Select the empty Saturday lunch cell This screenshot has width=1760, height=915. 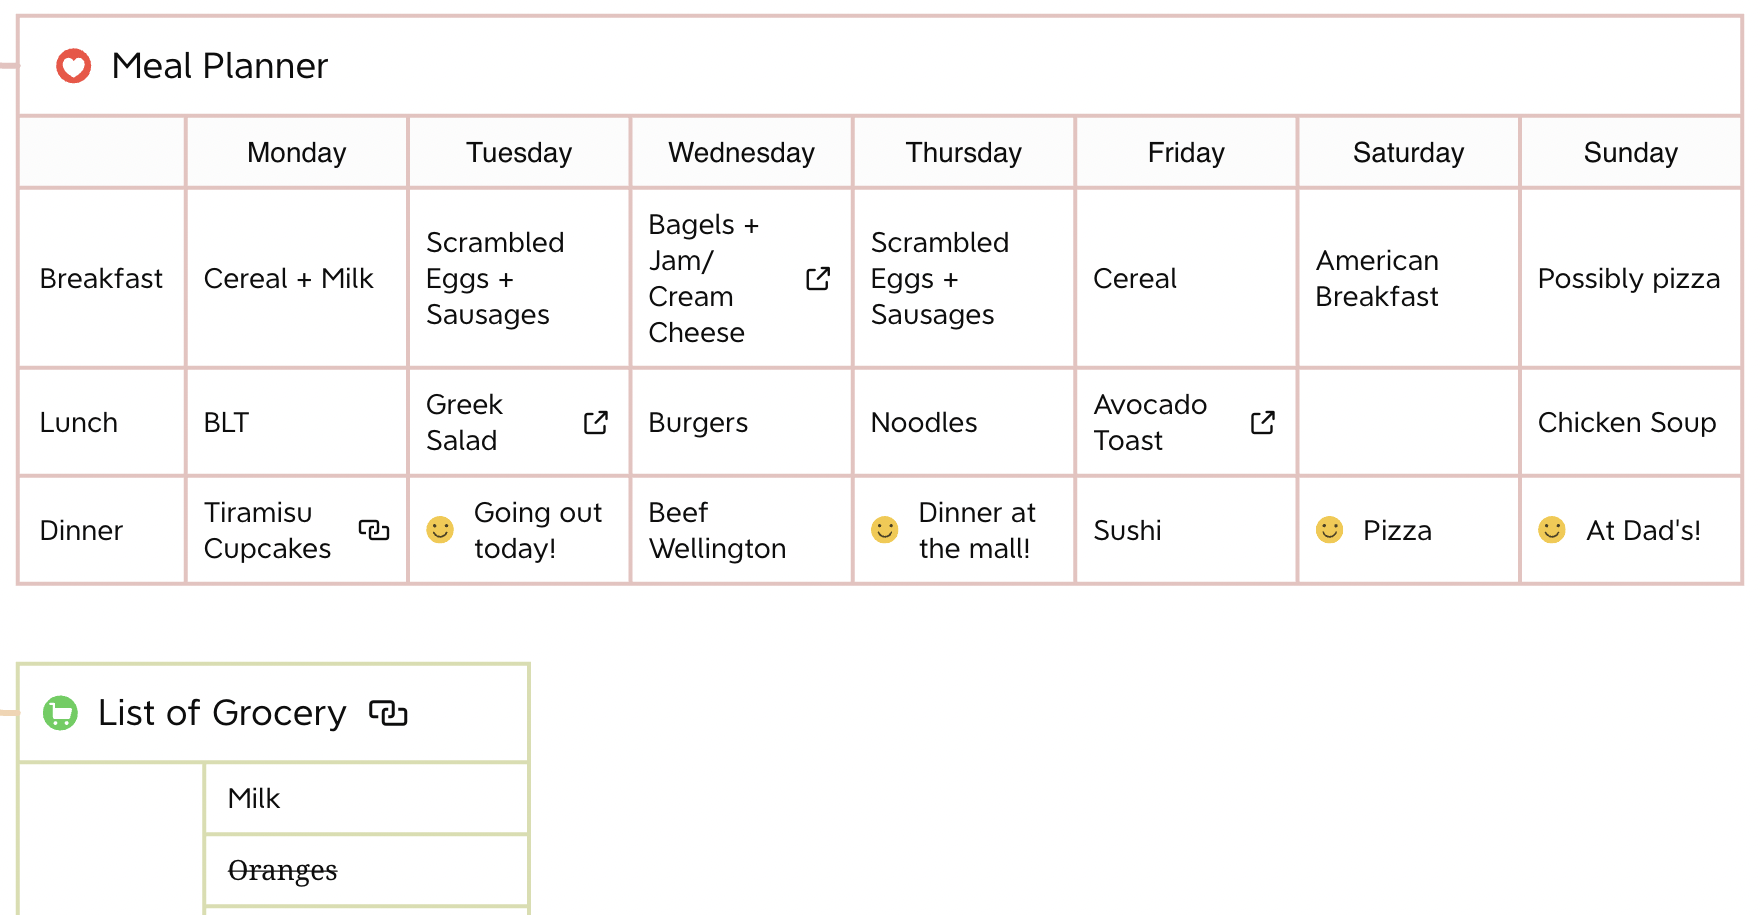(x=1409, y=423)
